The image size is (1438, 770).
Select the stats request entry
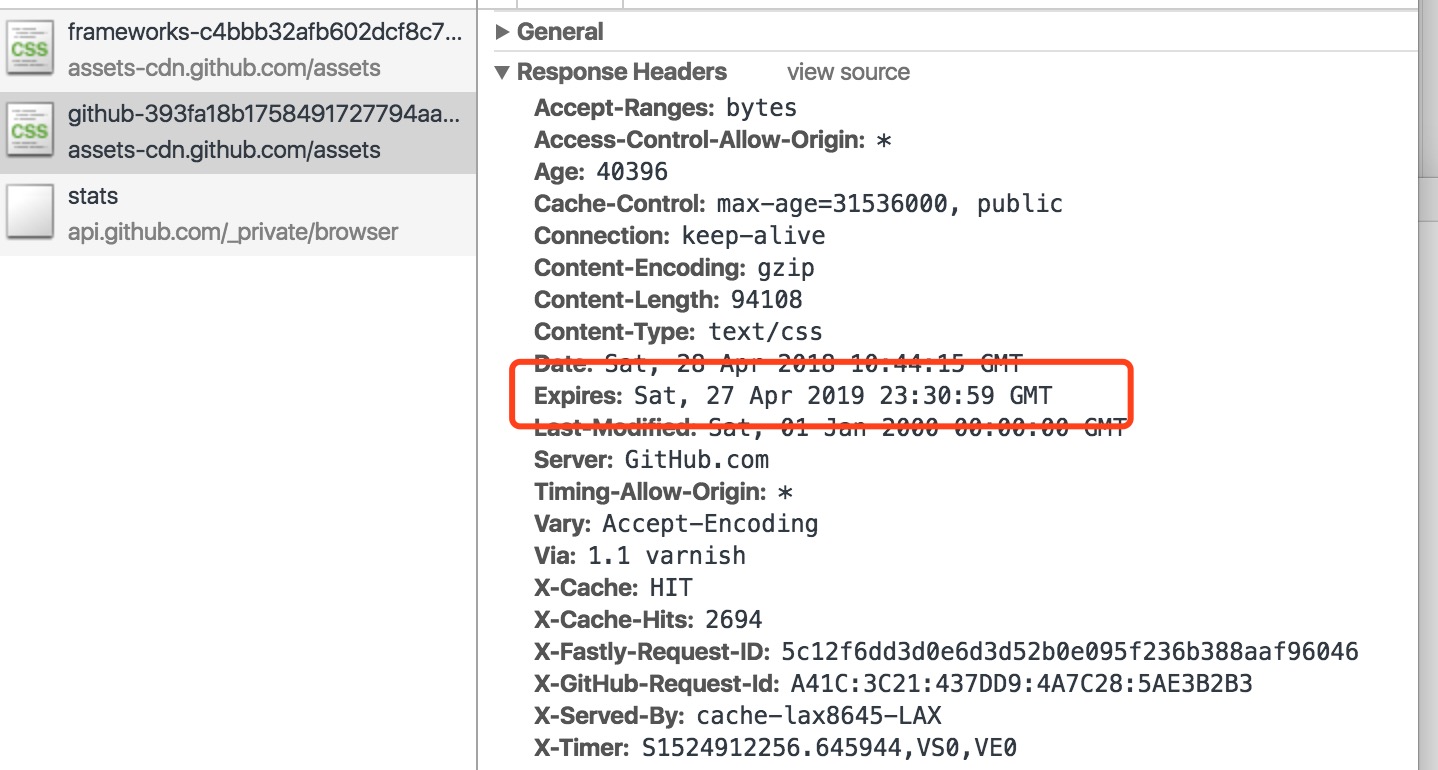[x=93, y=196]
